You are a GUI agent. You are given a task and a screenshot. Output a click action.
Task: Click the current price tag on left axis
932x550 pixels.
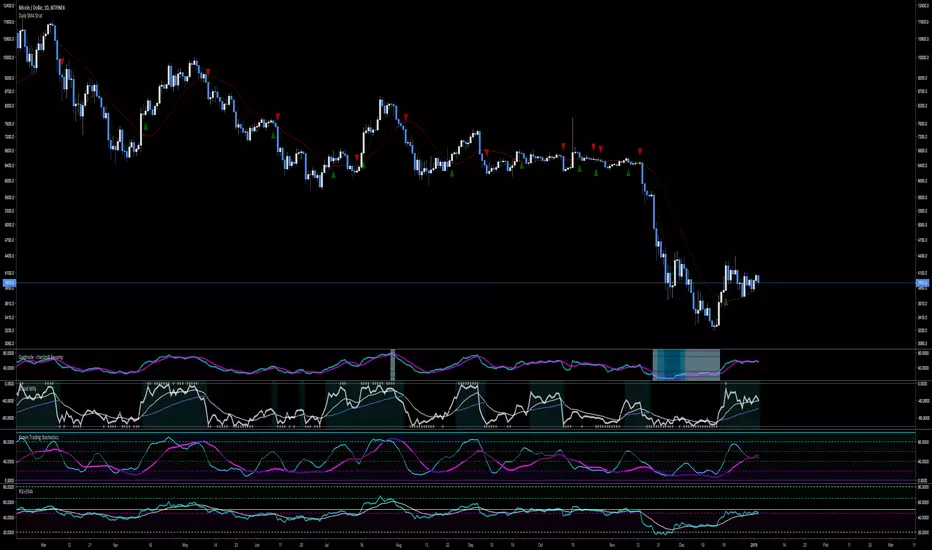point(9,283)
